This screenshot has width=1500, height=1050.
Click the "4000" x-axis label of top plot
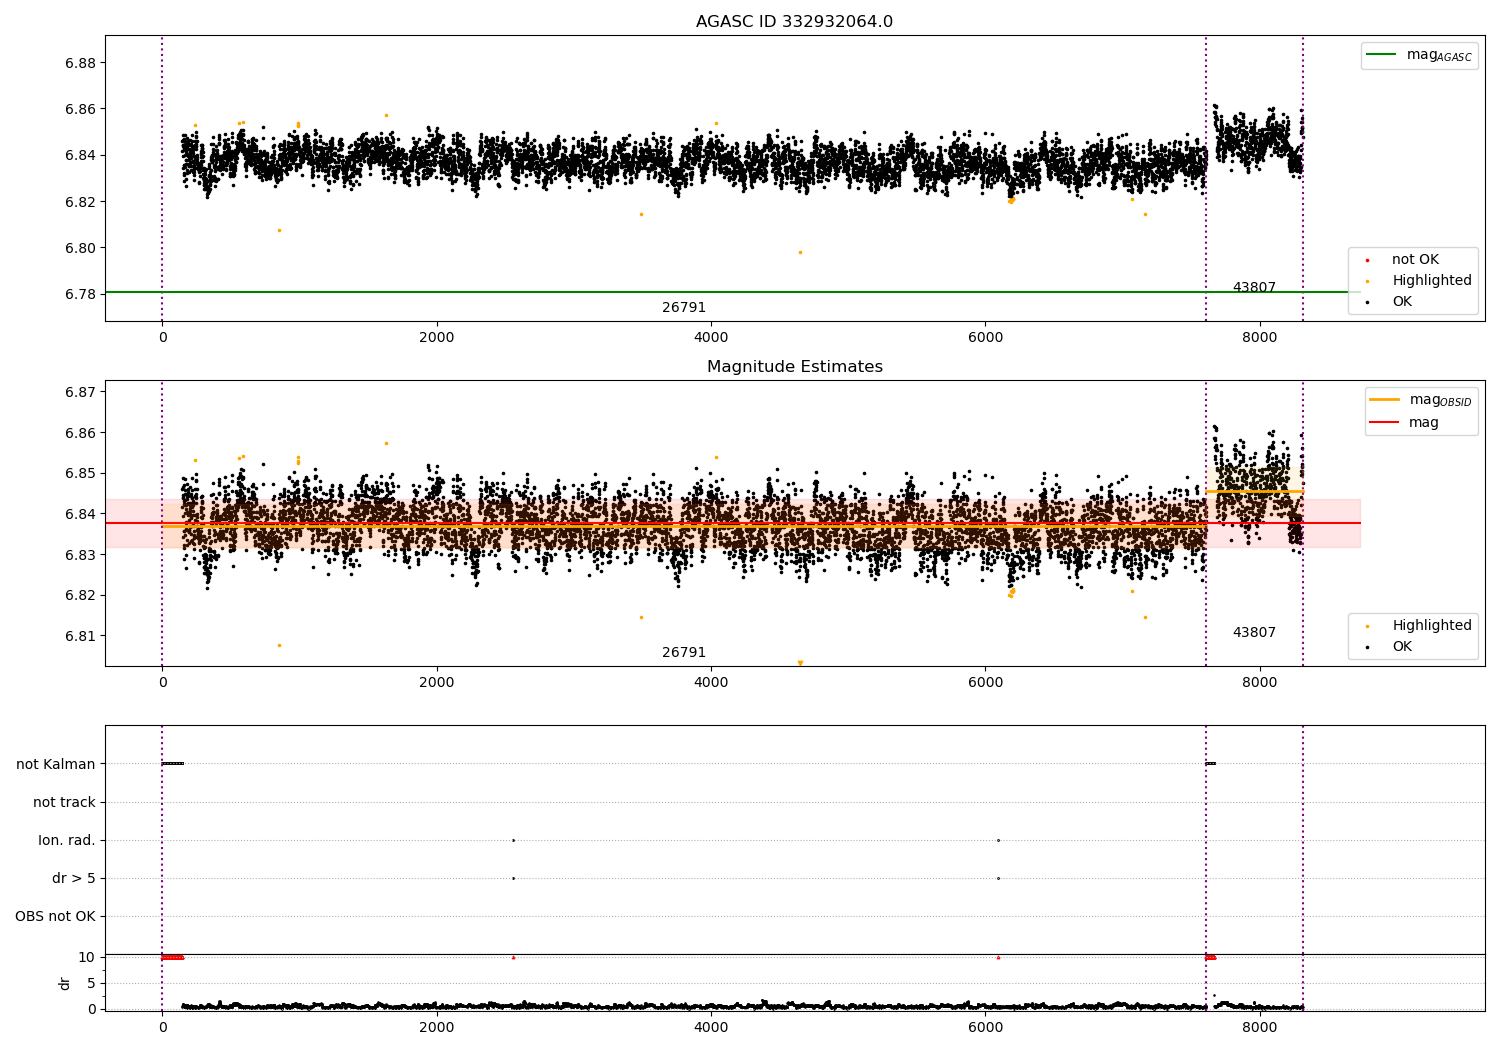click(x=711, y=337)
